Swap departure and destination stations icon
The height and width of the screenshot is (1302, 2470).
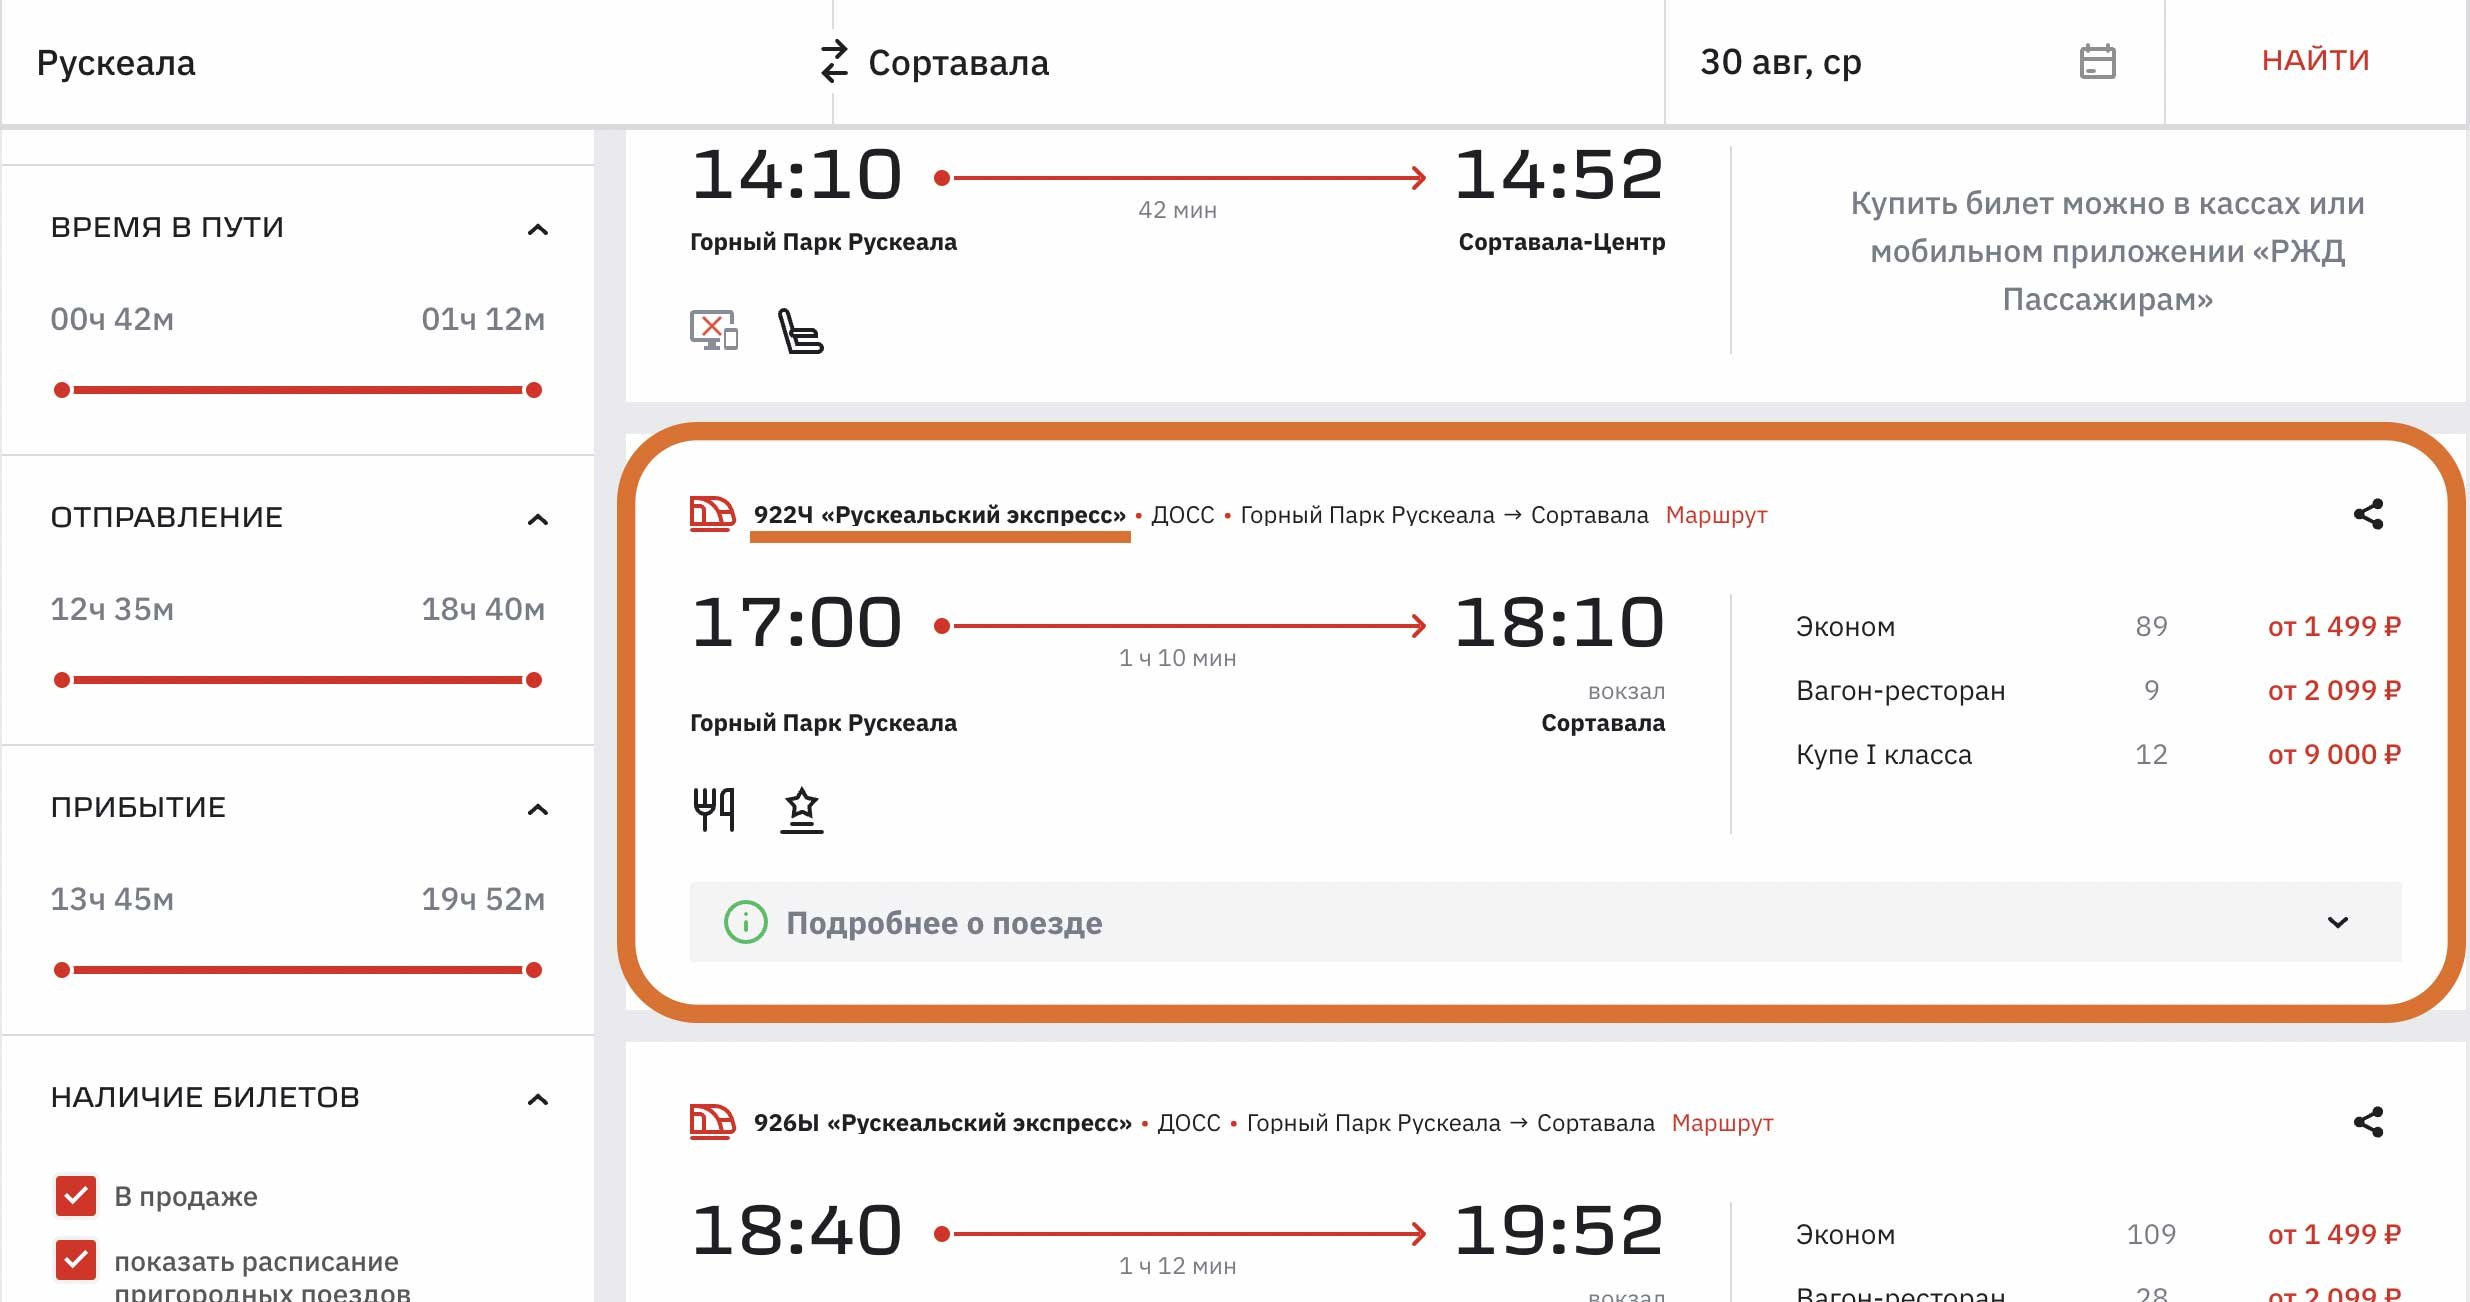pos(833,62)
